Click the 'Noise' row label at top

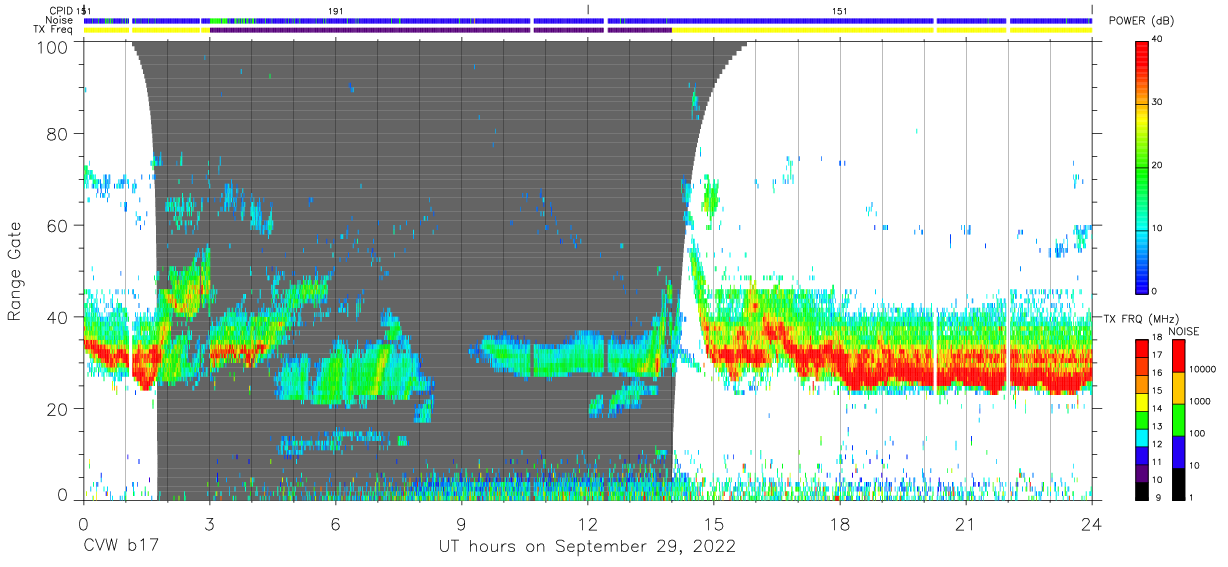click(x=61, y=20)
